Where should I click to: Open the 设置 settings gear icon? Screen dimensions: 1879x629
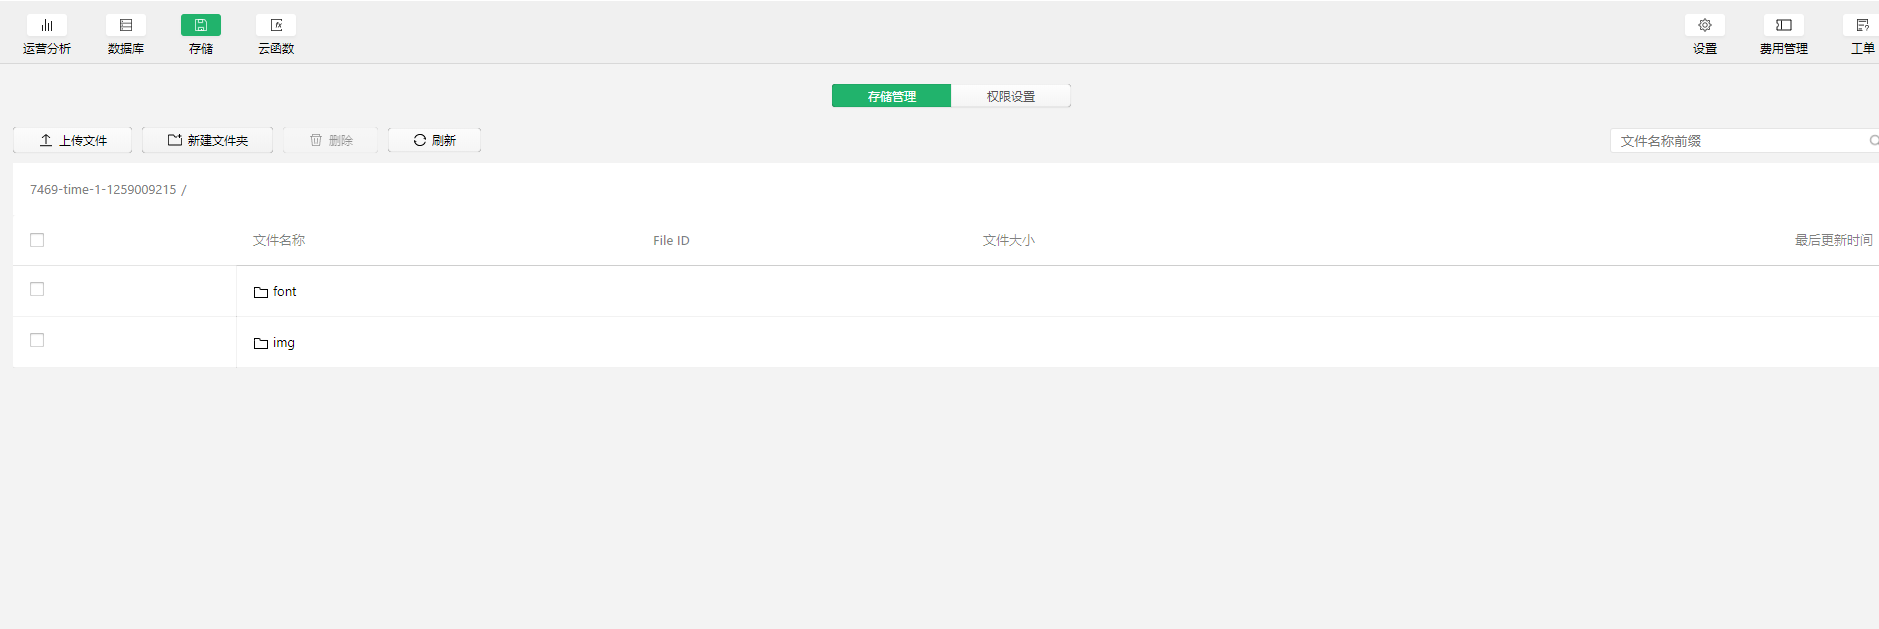(x=1705, y=25)
